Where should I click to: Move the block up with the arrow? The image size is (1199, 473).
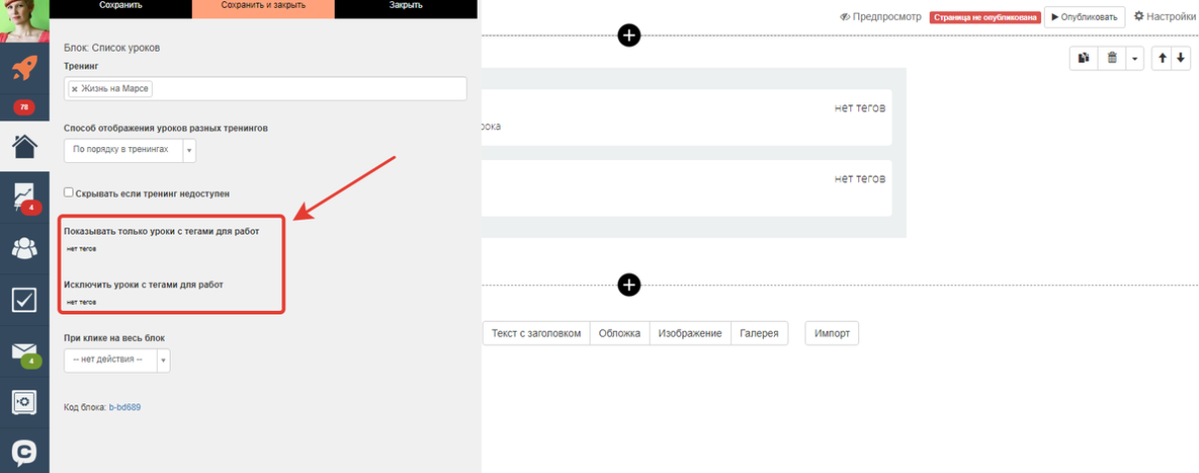click(x=1163, y=58)
